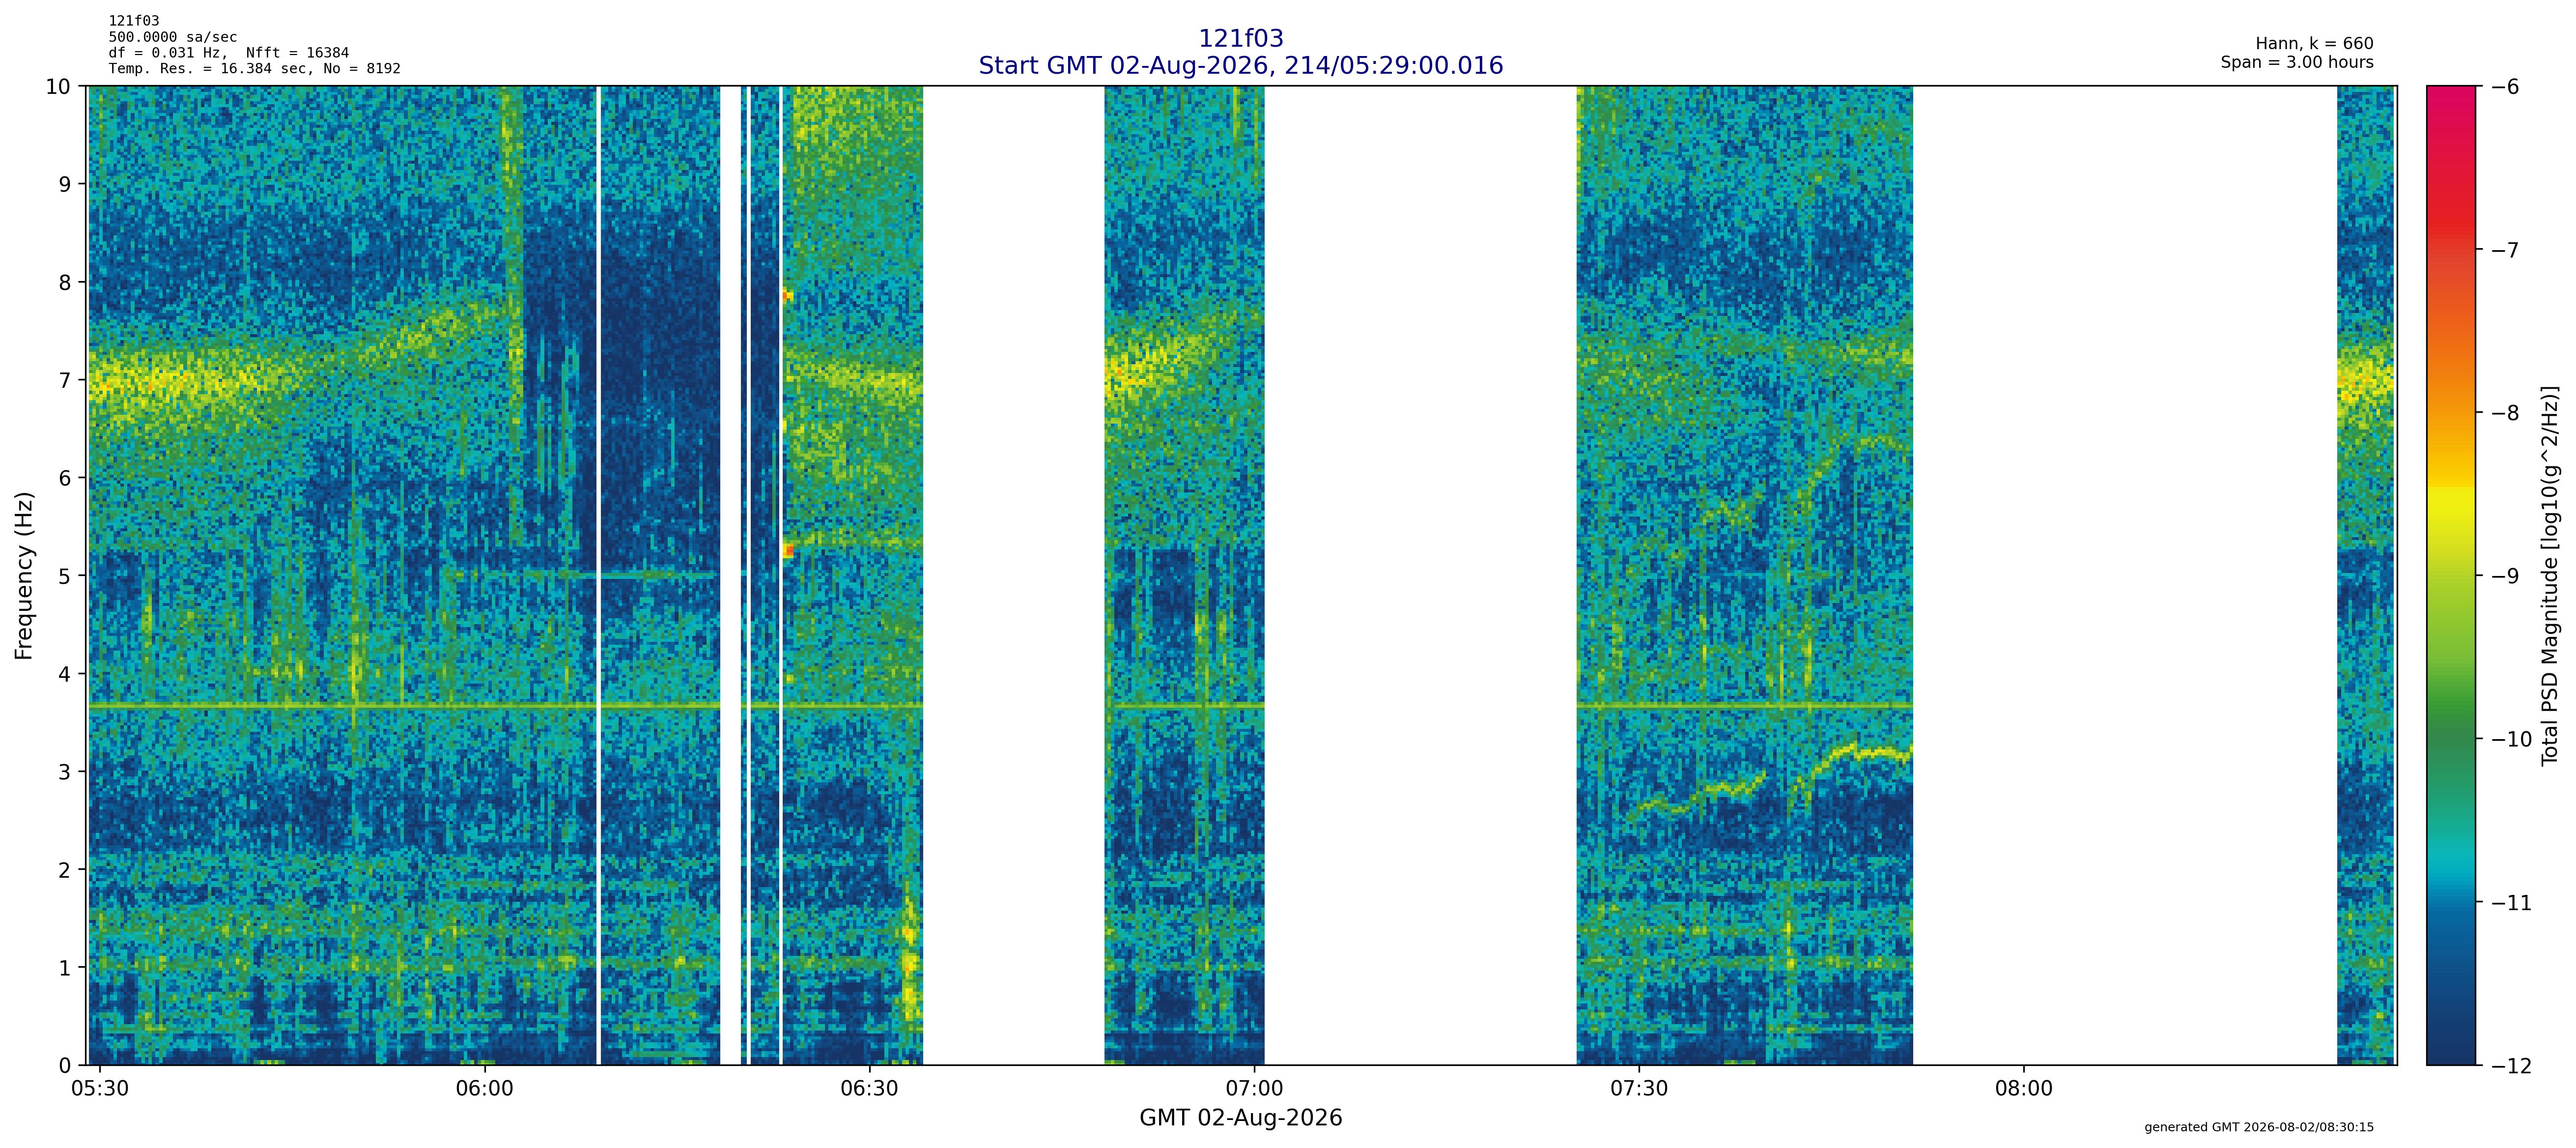Click the "05:30" time tick label
The width and height of the screenshot is (2576, 1148).
100,1089
